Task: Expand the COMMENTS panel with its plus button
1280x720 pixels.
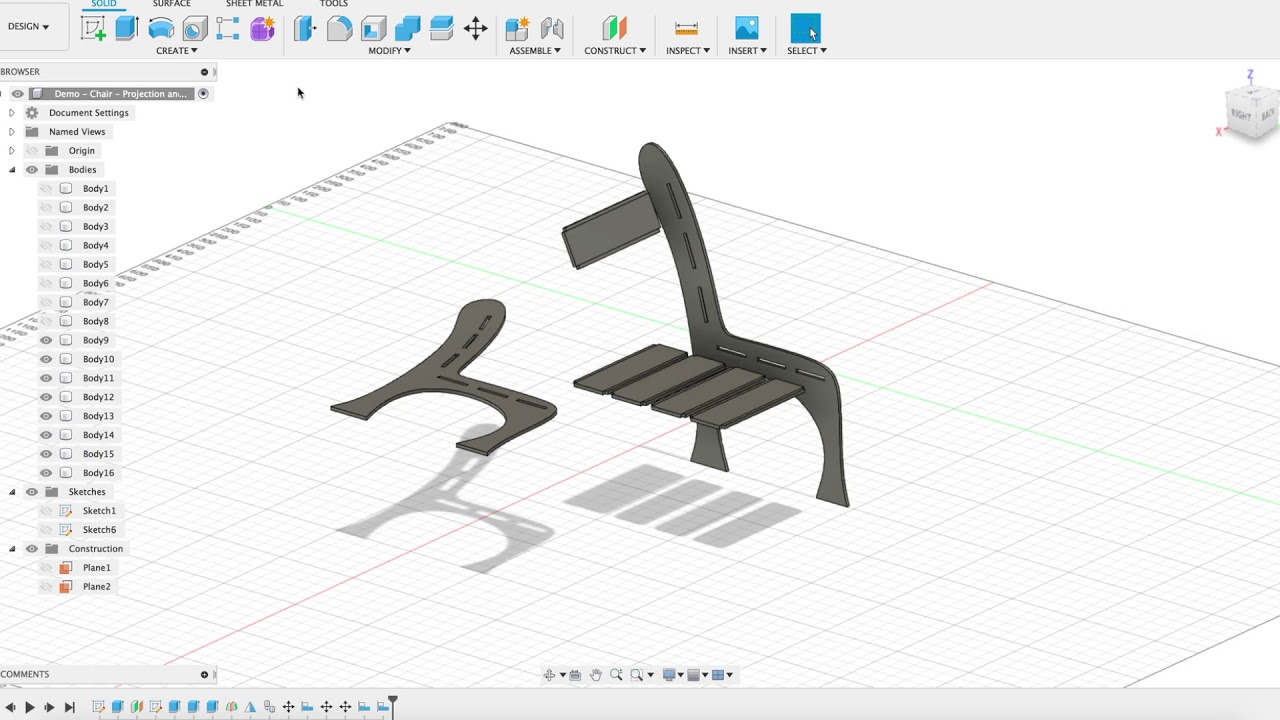Action: [x=204, y=675]
